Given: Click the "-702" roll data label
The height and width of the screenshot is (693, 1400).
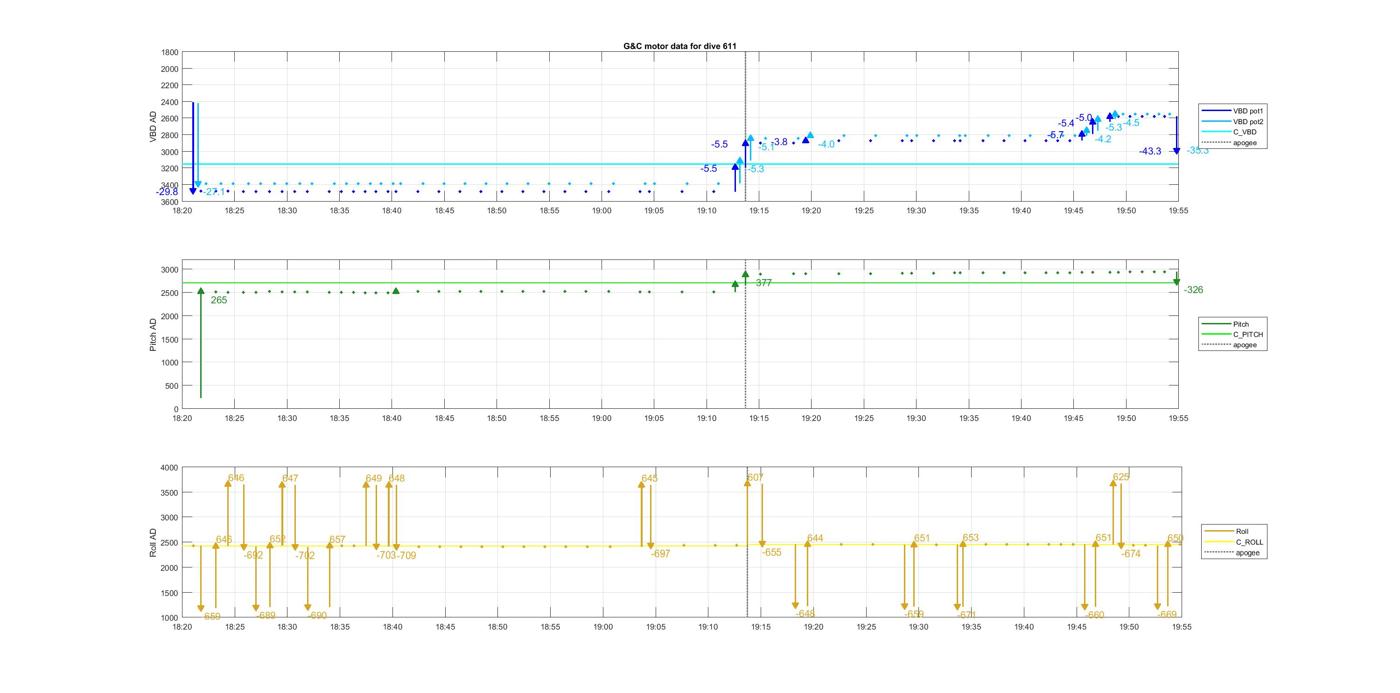Looking at the screenshot, I should point(305,555).
